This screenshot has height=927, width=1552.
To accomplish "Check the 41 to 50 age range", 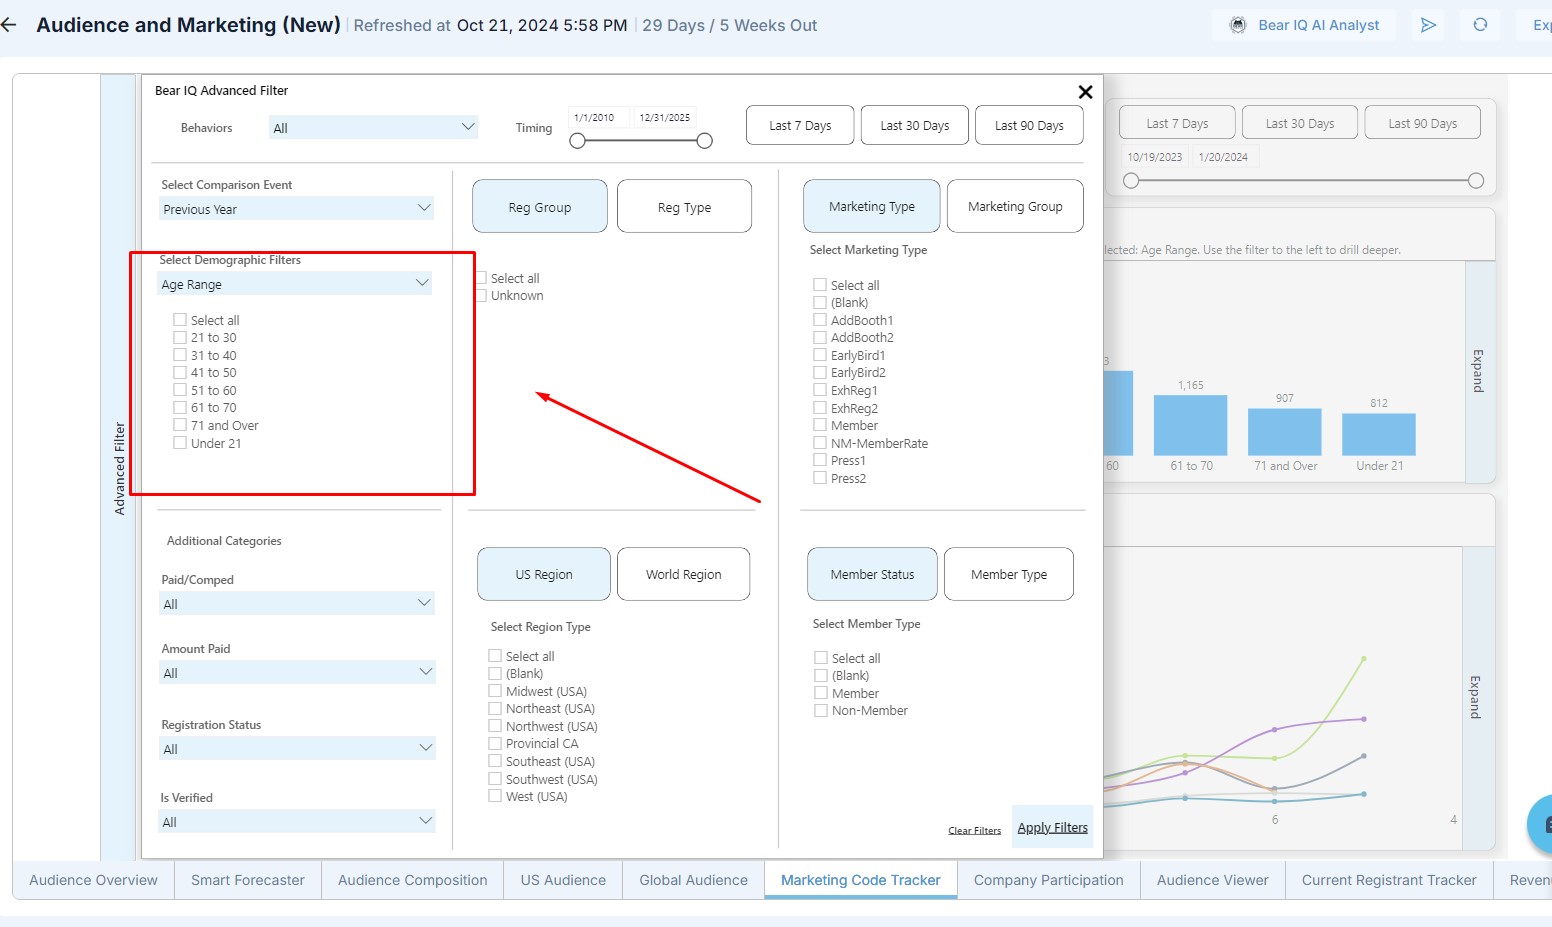I will (180, 372).
